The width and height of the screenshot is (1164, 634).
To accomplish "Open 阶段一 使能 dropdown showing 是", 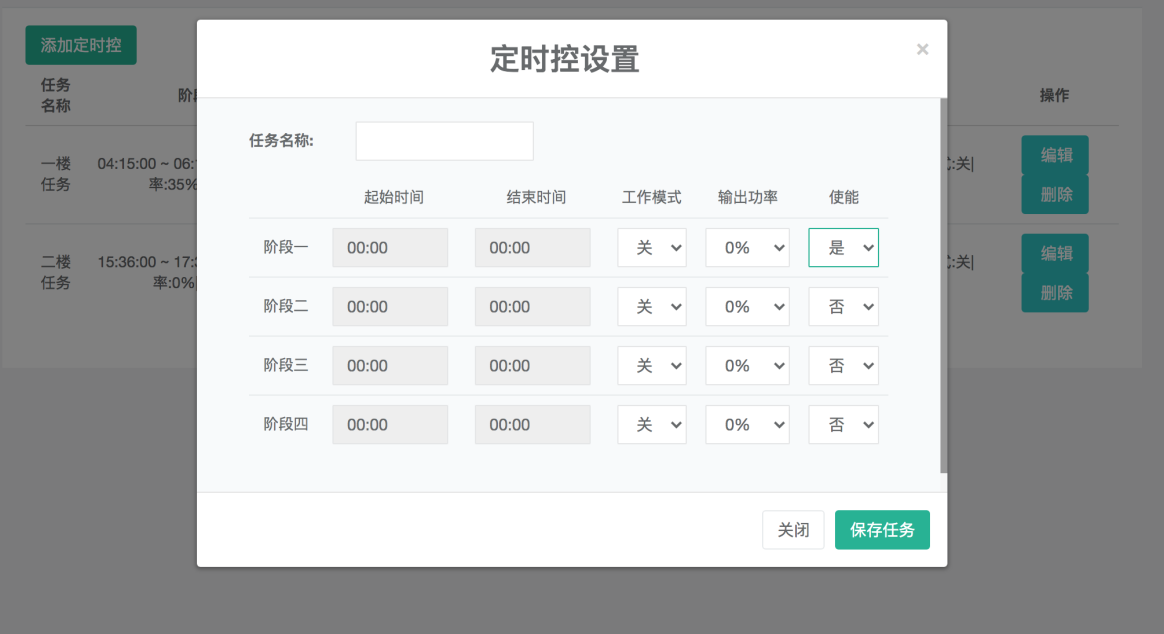I will point(843,247).
